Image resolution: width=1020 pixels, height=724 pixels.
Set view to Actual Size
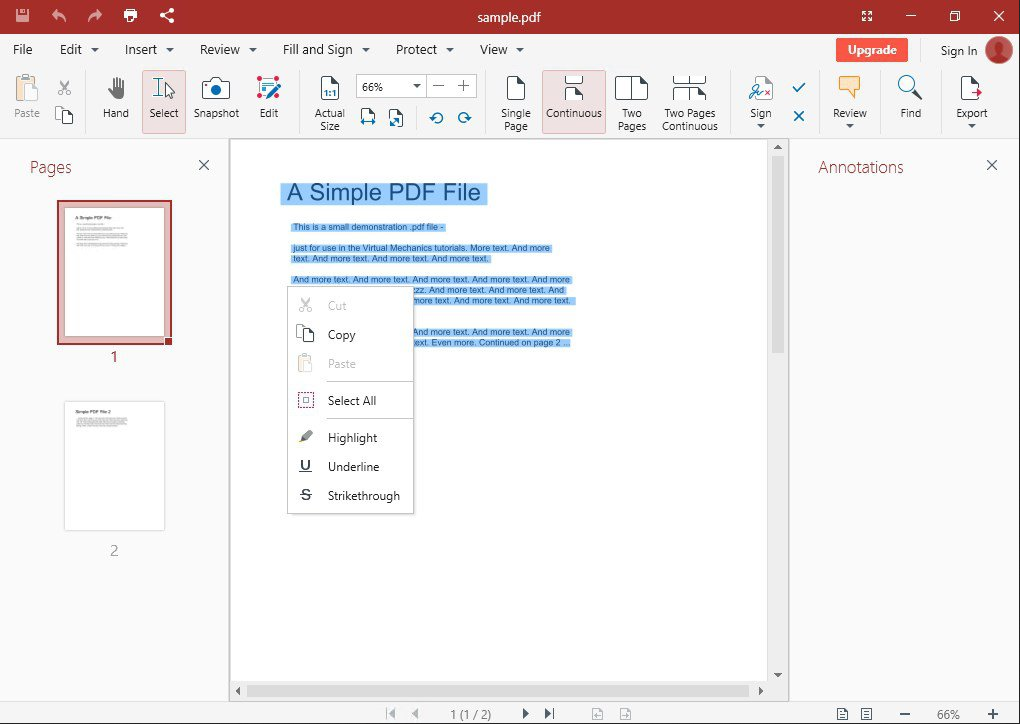330,102
